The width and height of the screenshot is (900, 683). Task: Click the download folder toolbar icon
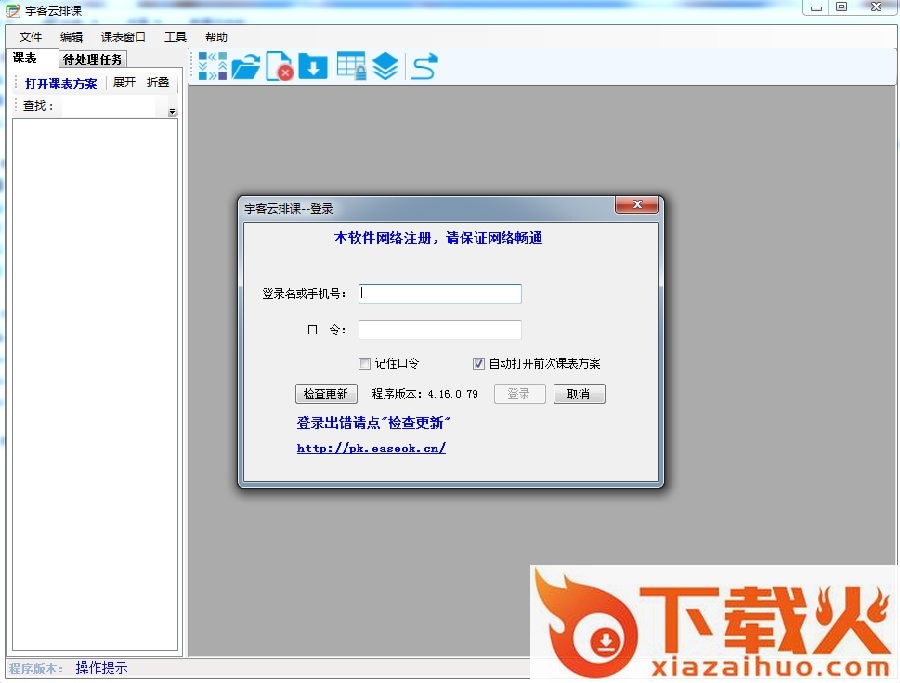(313, 67)
